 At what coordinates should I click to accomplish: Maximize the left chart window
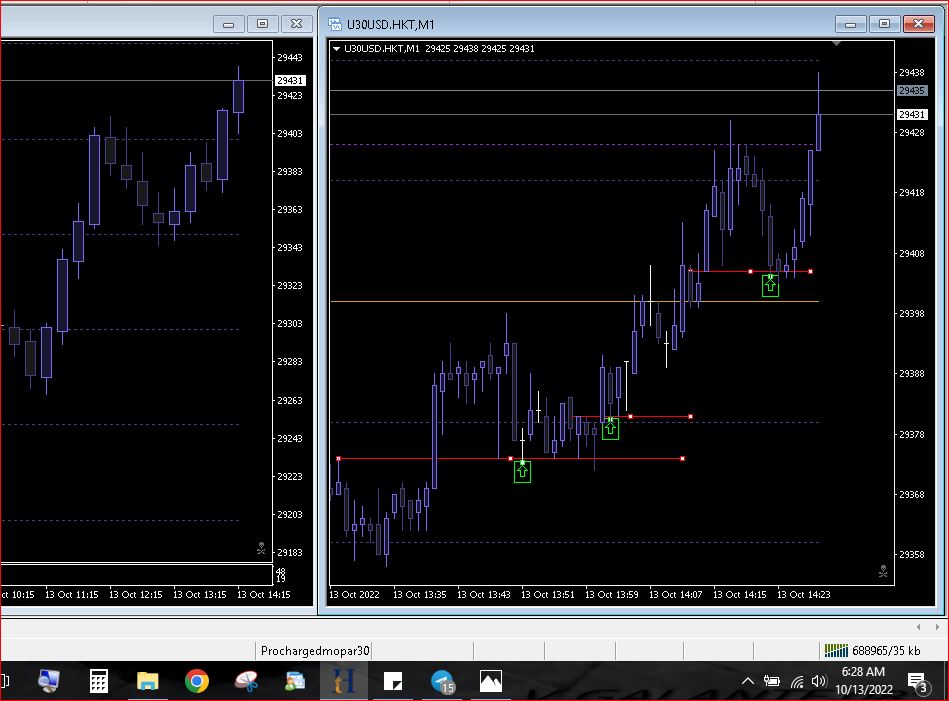point(262,24)
